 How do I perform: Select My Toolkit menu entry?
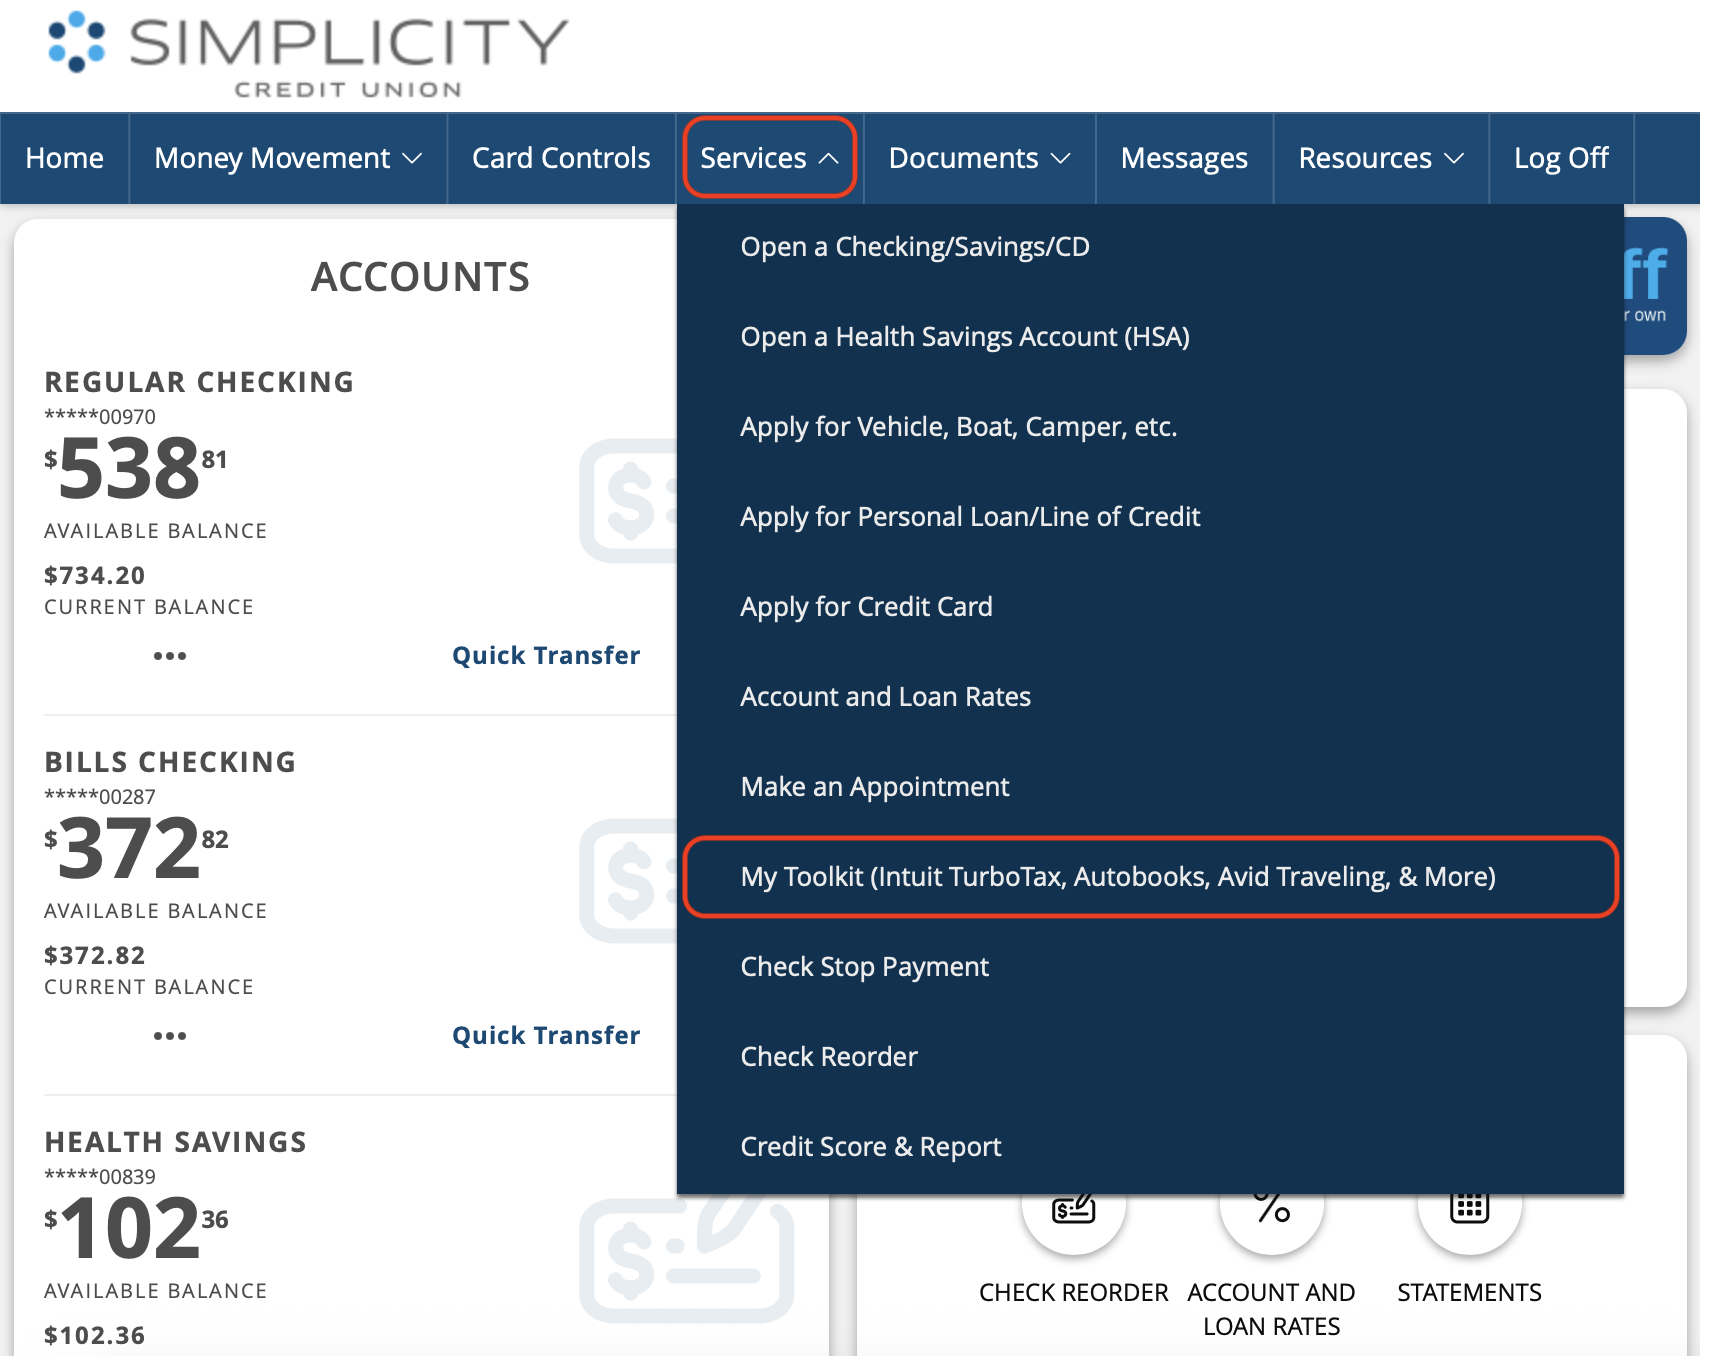click(1117, 877)
